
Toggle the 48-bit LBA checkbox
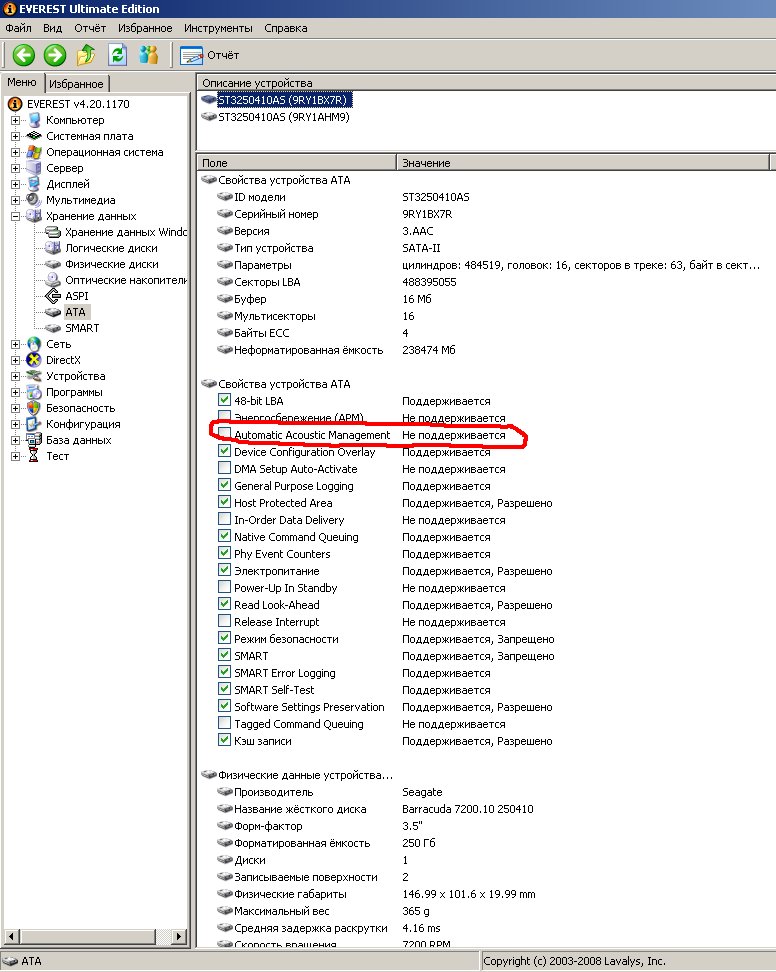[x=224, y=401]
